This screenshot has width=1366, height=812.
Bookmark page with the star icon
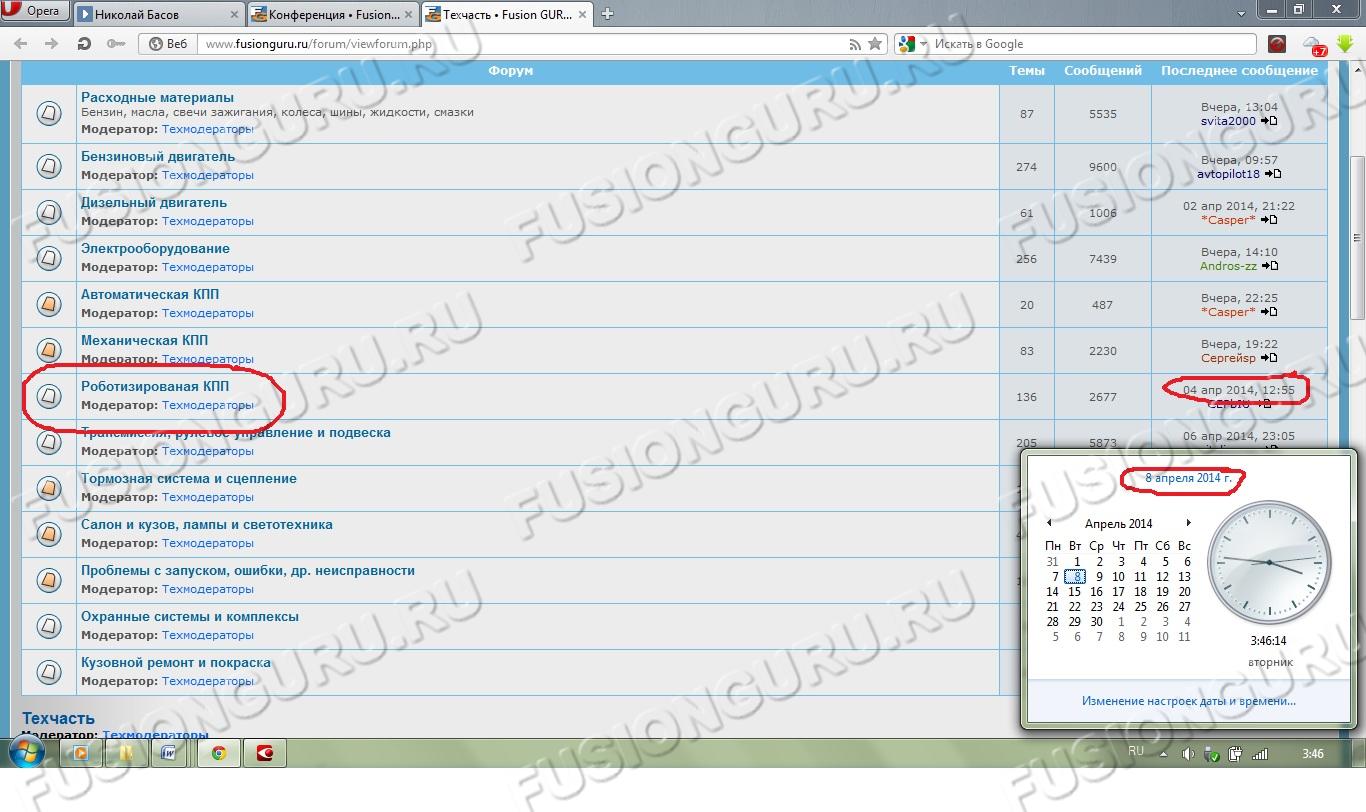876,44
